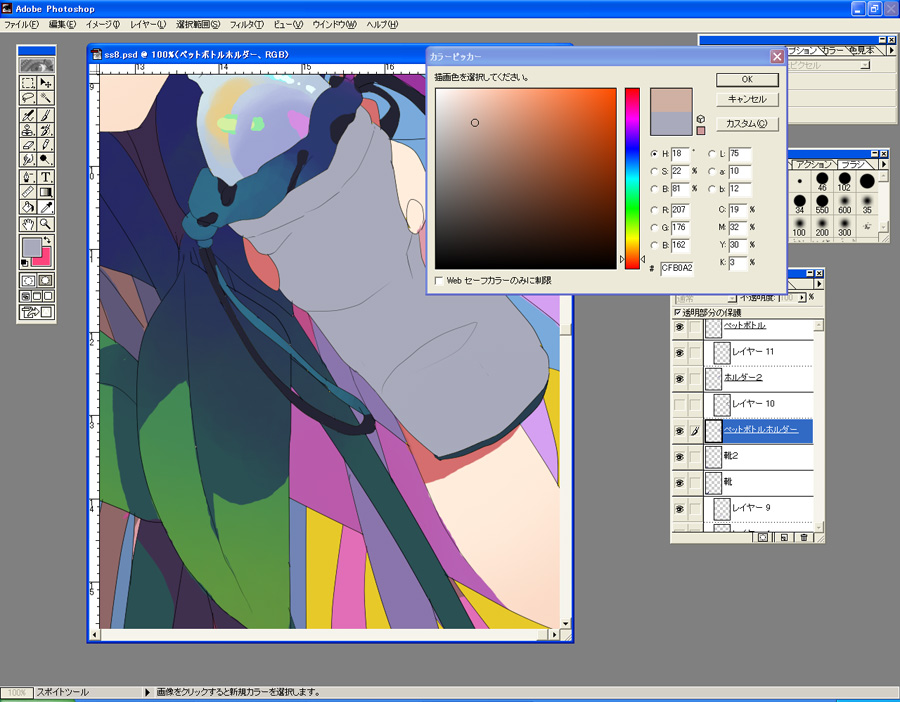
Task: Select the Hand tool
Action: pyautogui.click(x=28, y=224)
